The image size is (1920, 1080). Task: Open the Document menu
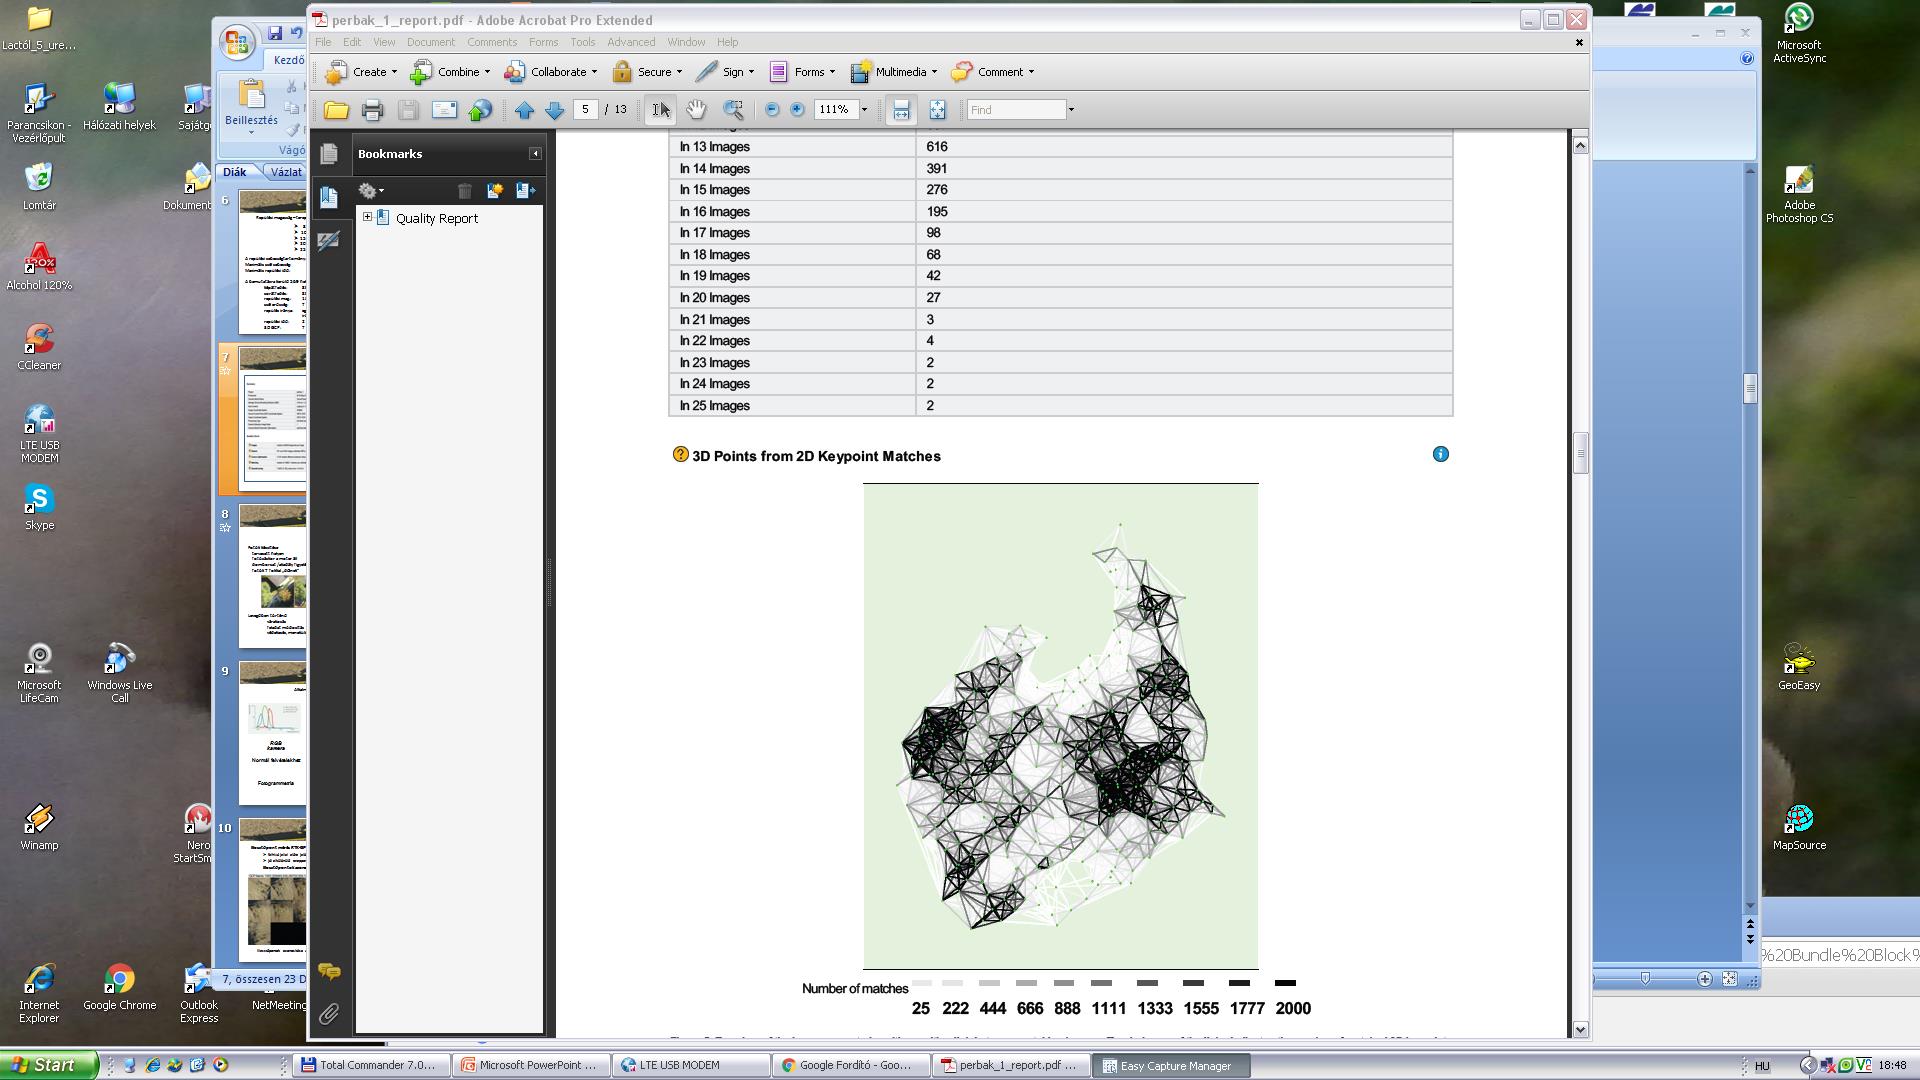click(429, 42)
